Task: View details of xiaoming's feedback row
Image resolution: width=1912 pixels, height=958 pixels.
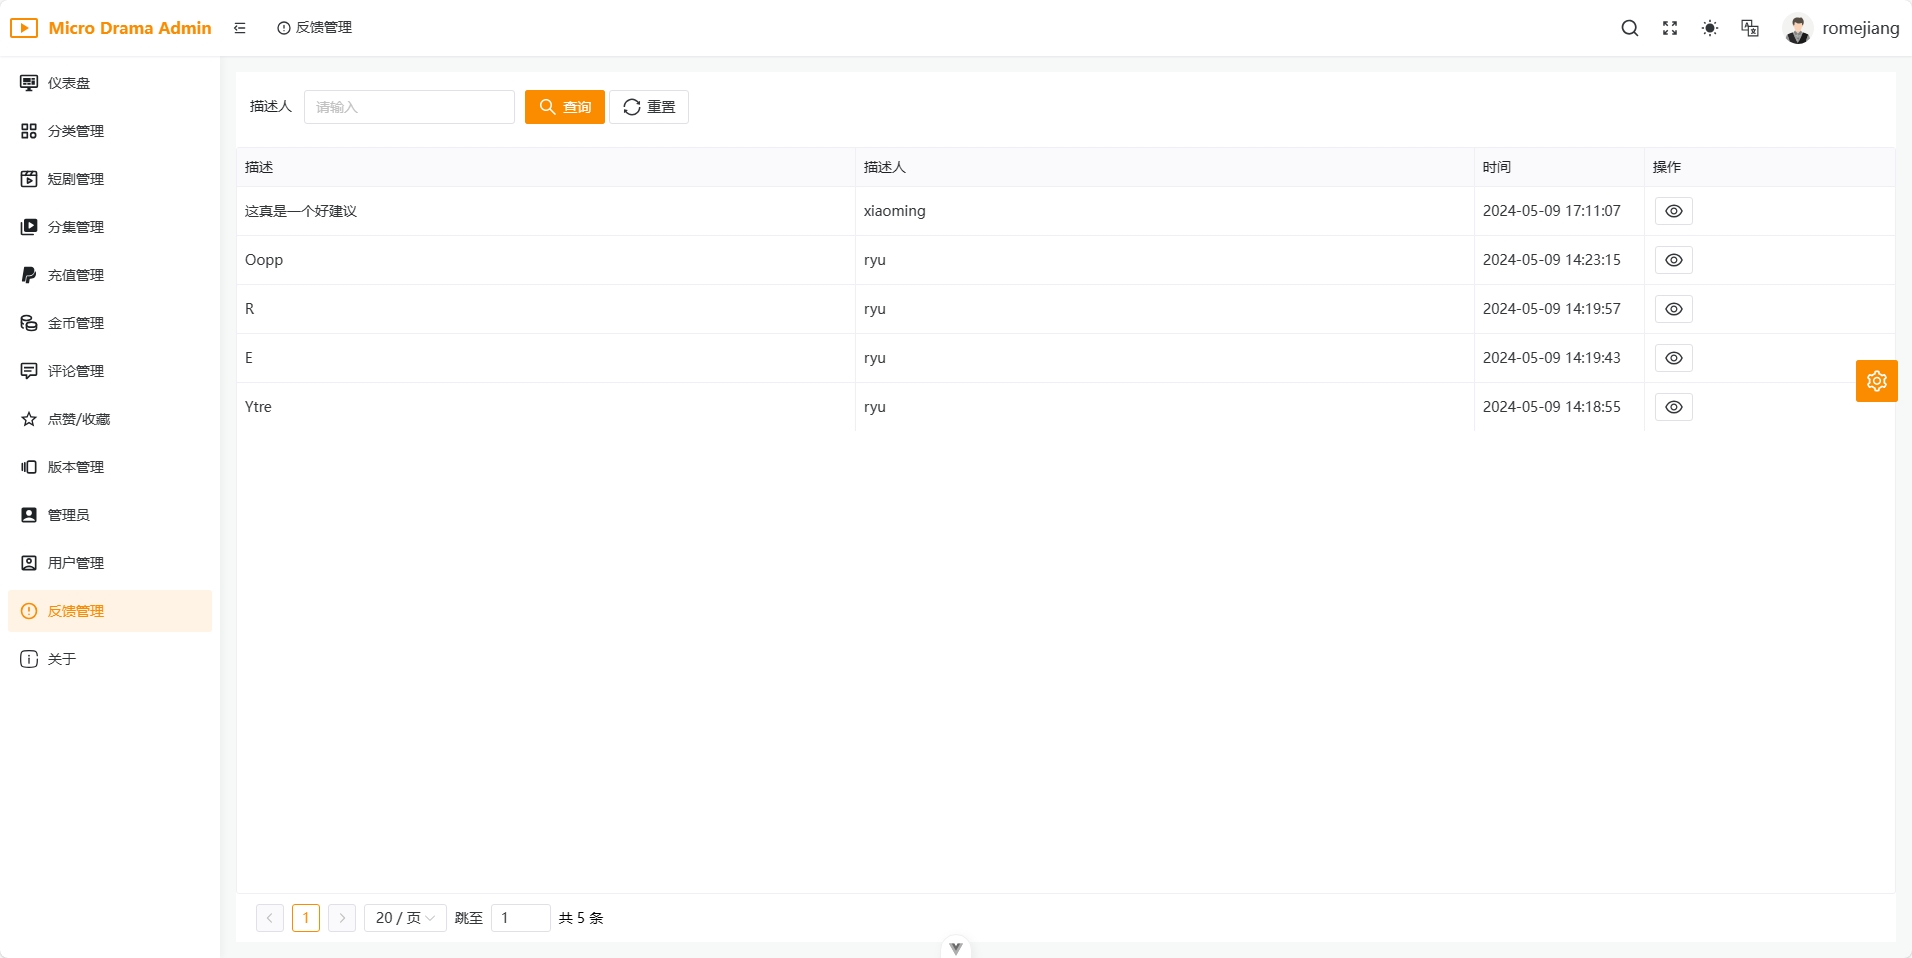Action: 1673,211
